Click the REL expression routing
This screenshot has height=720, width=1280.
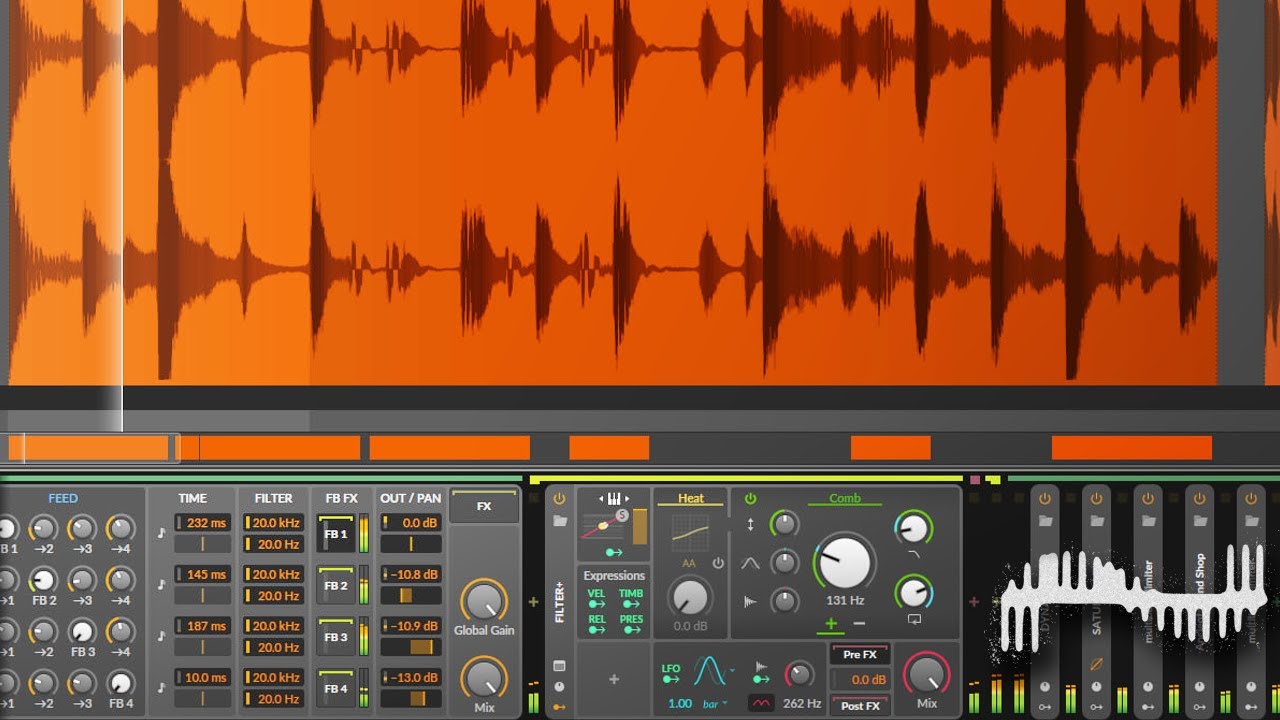597,626
